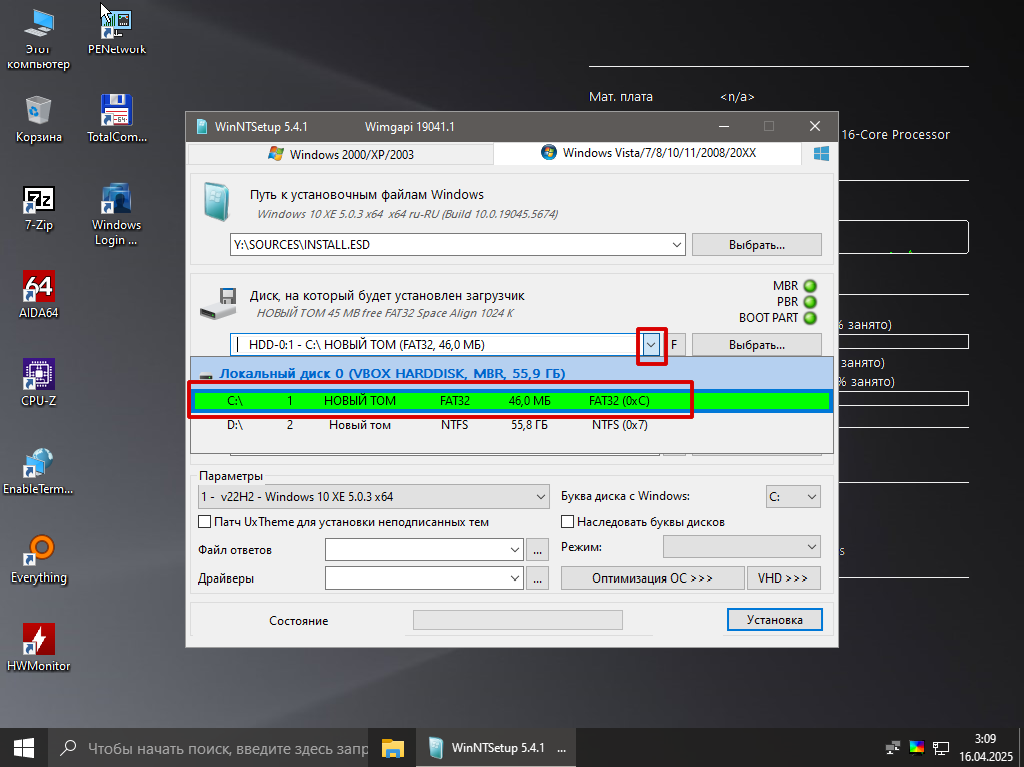1024x767 pixels.
Task: Browse for Драйверы with the ... button
Action: click(x=537, y=578)
